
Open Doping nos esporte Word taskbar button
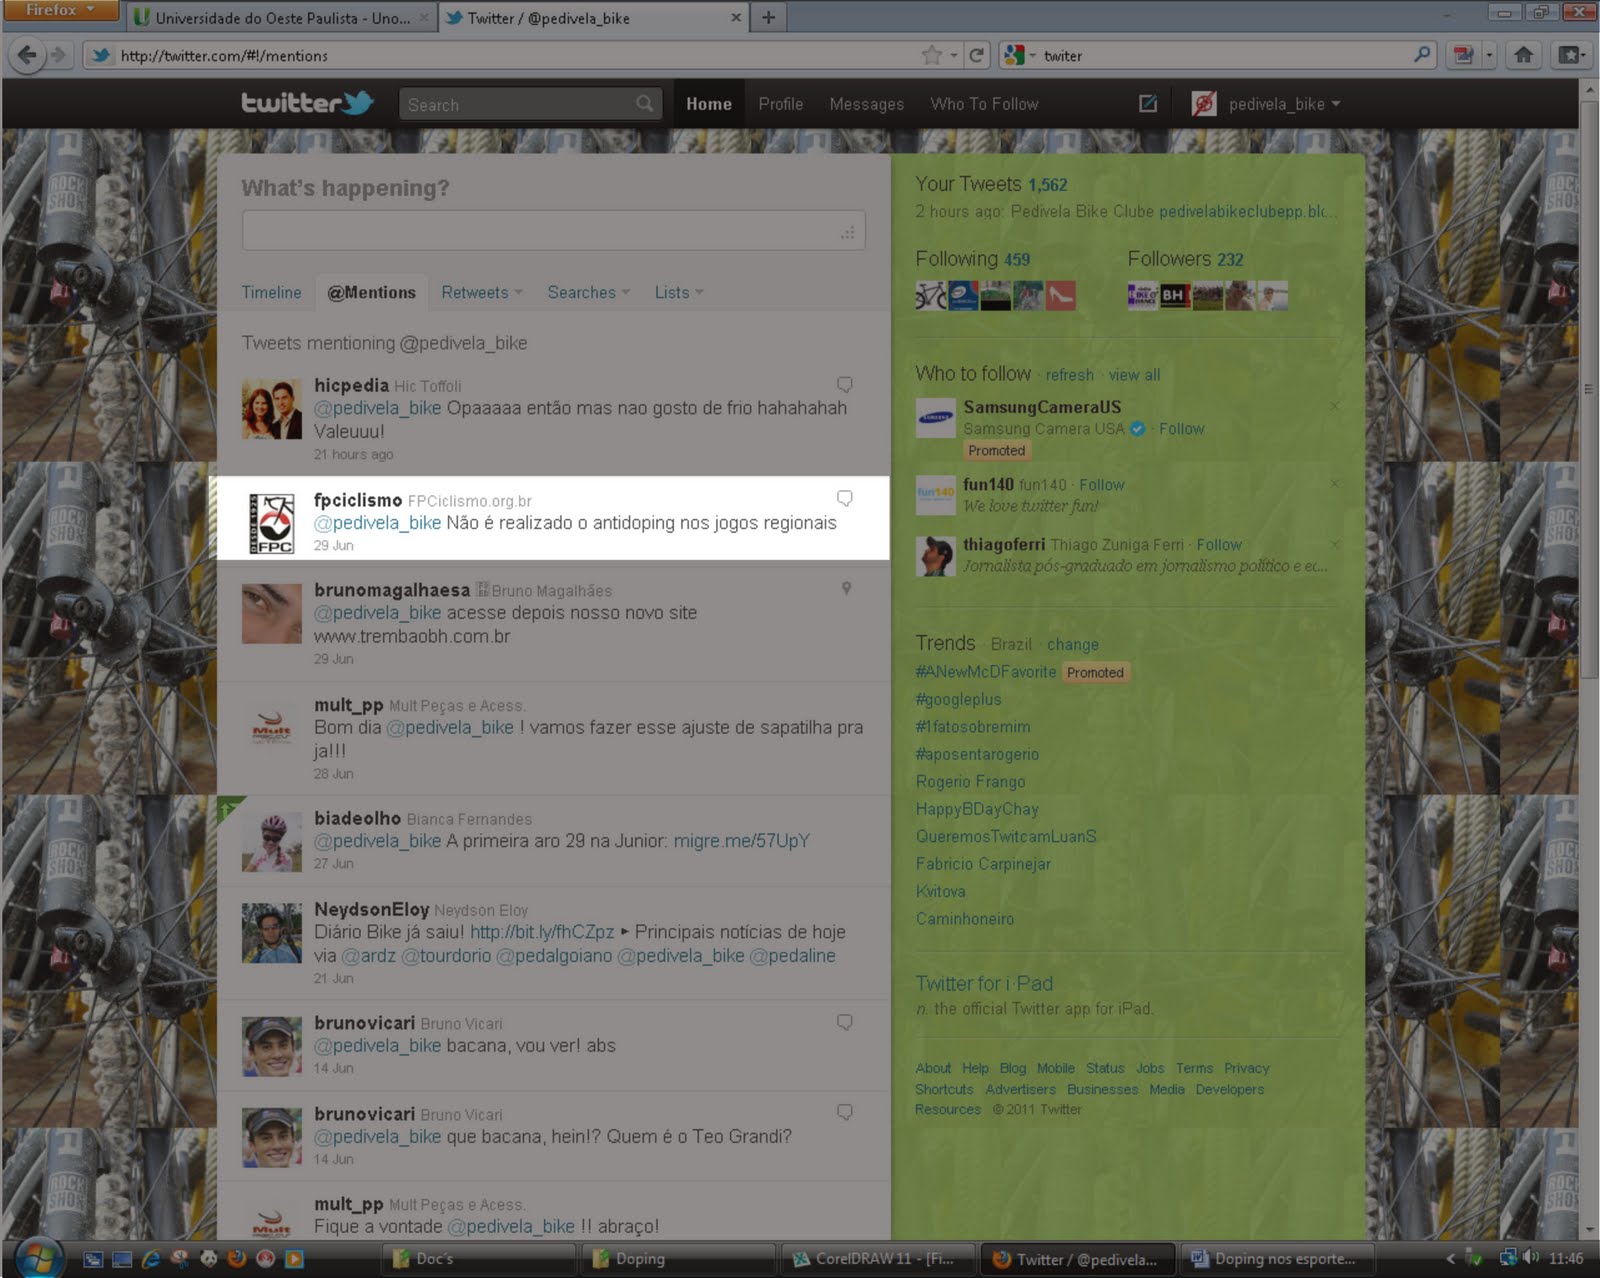click(1276, 1259)
